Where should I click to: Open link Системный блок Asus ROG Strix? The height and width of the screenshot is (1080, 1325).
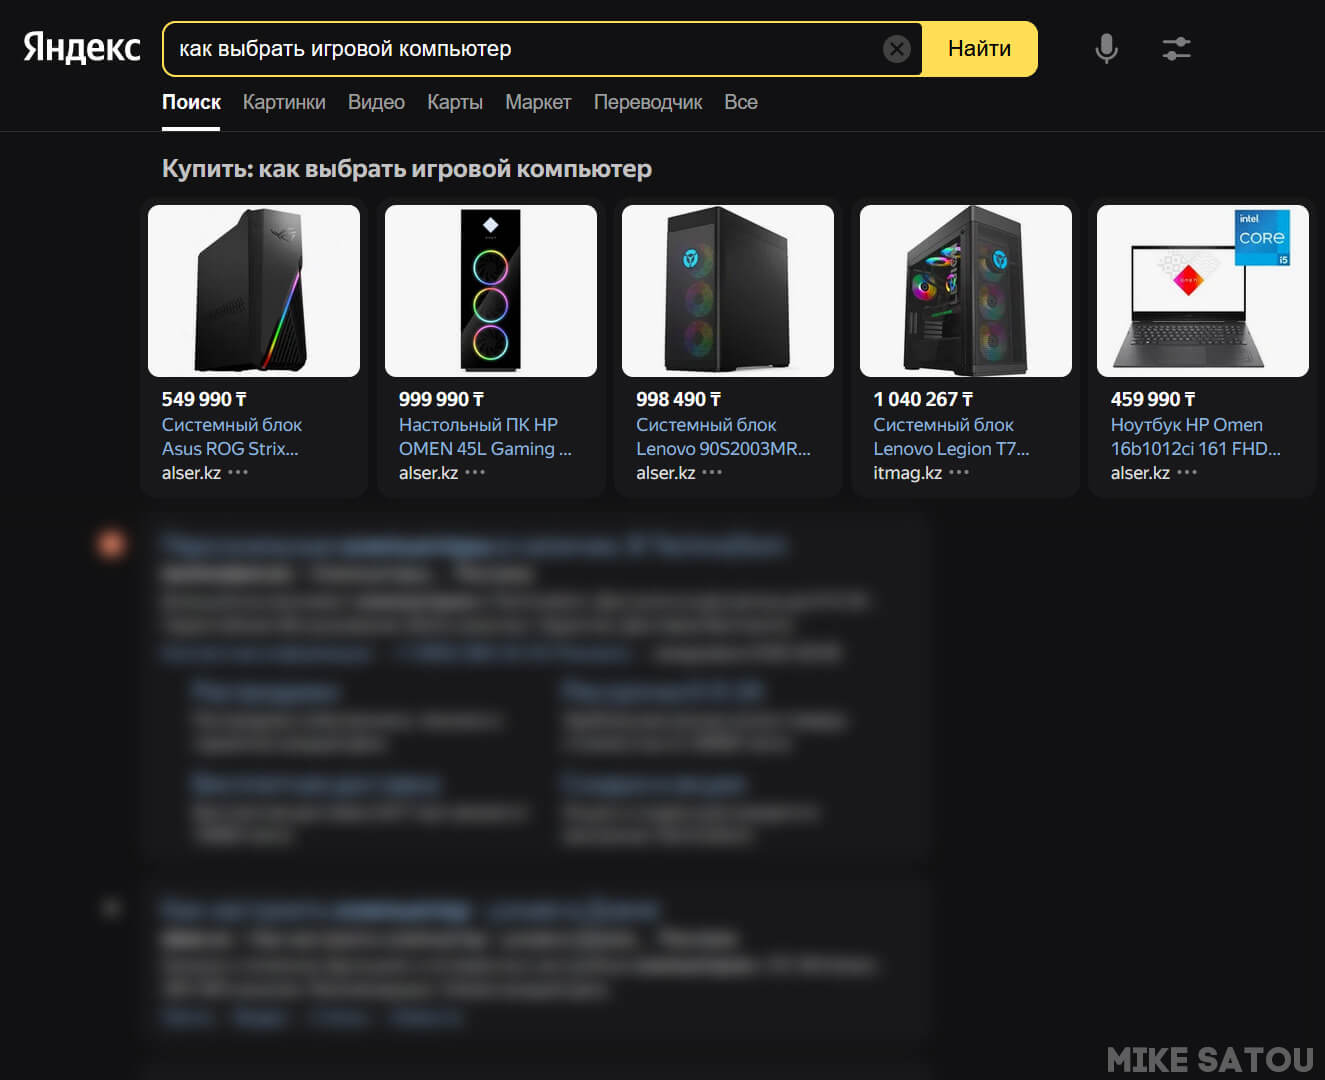232,437
